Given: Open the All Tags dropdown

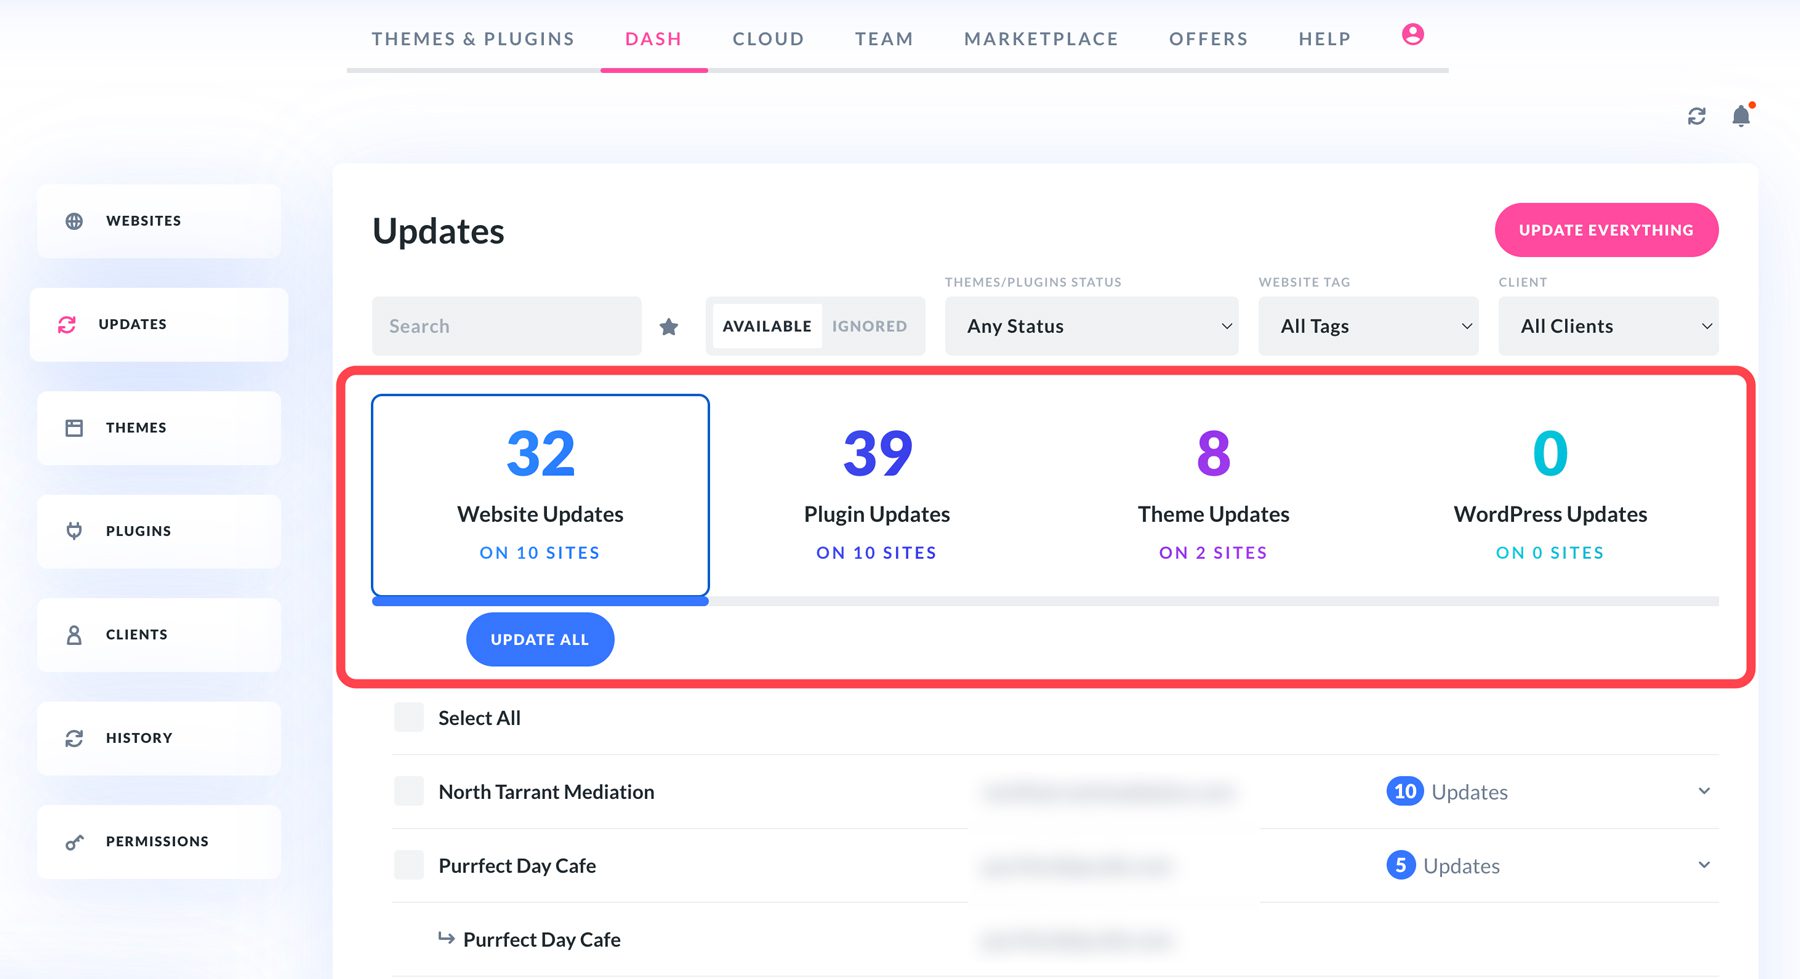Looking at the screenshot, I should coord(1367,325).
